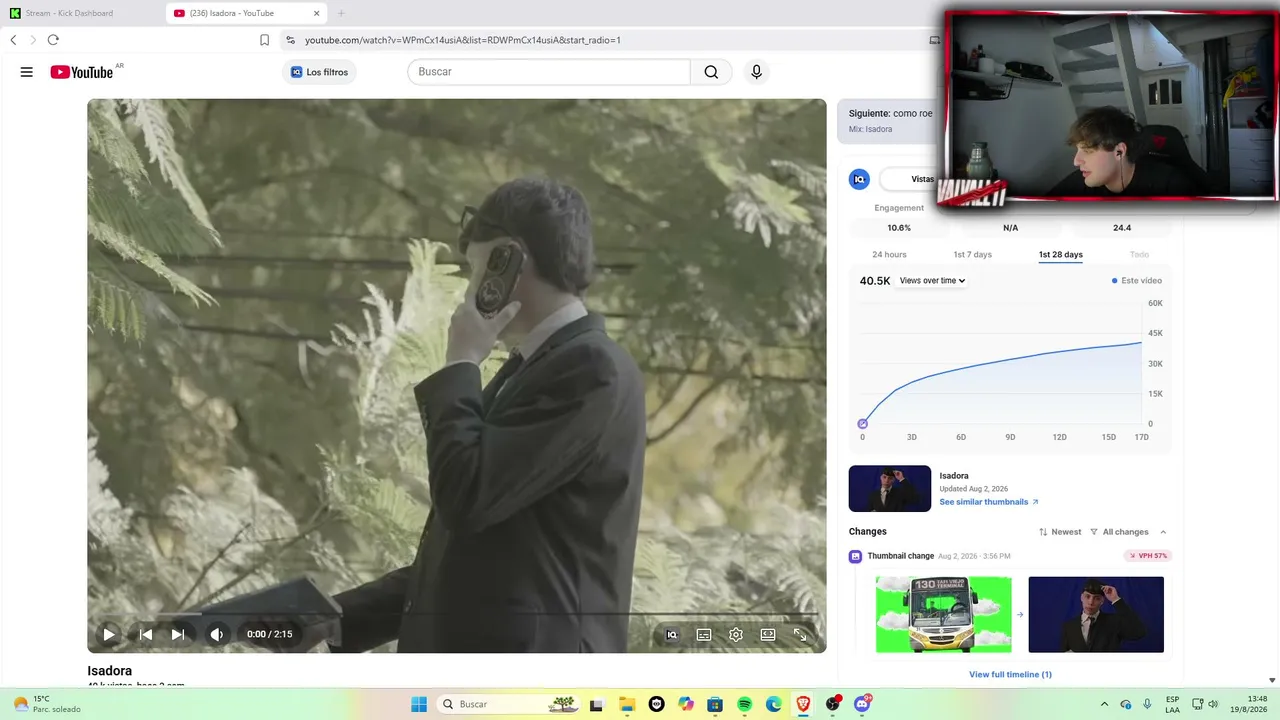Close the Isadora YouTube tab
This screenshot has height=720, width=1280.
[x=317, y=13]
